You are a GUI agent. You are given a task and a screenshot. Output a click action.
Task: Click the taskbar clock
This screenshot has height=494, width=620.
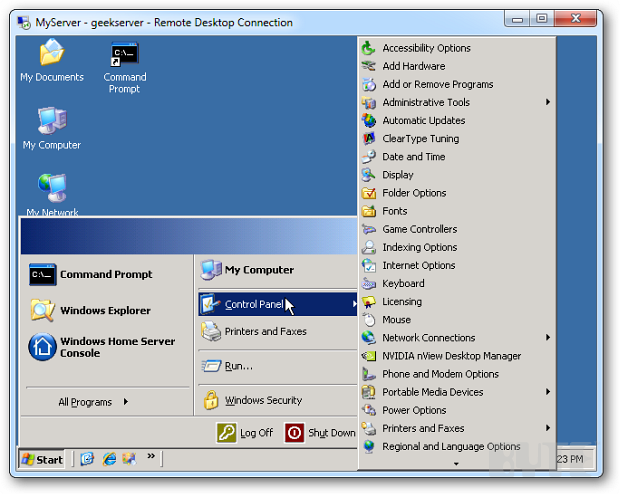(570, 459)
